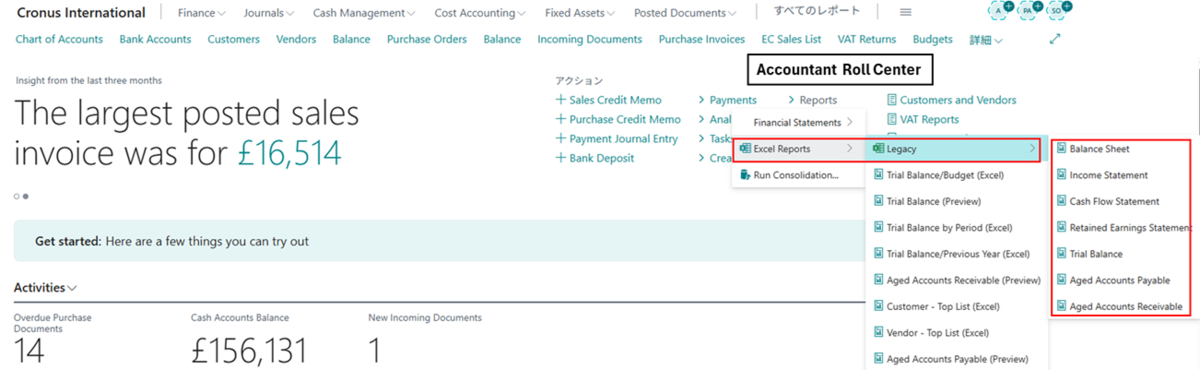The height and width of the screenshot is (370, 1200).
Task: Open the hamburger navigation menu icon
Action: click(906, 12)
